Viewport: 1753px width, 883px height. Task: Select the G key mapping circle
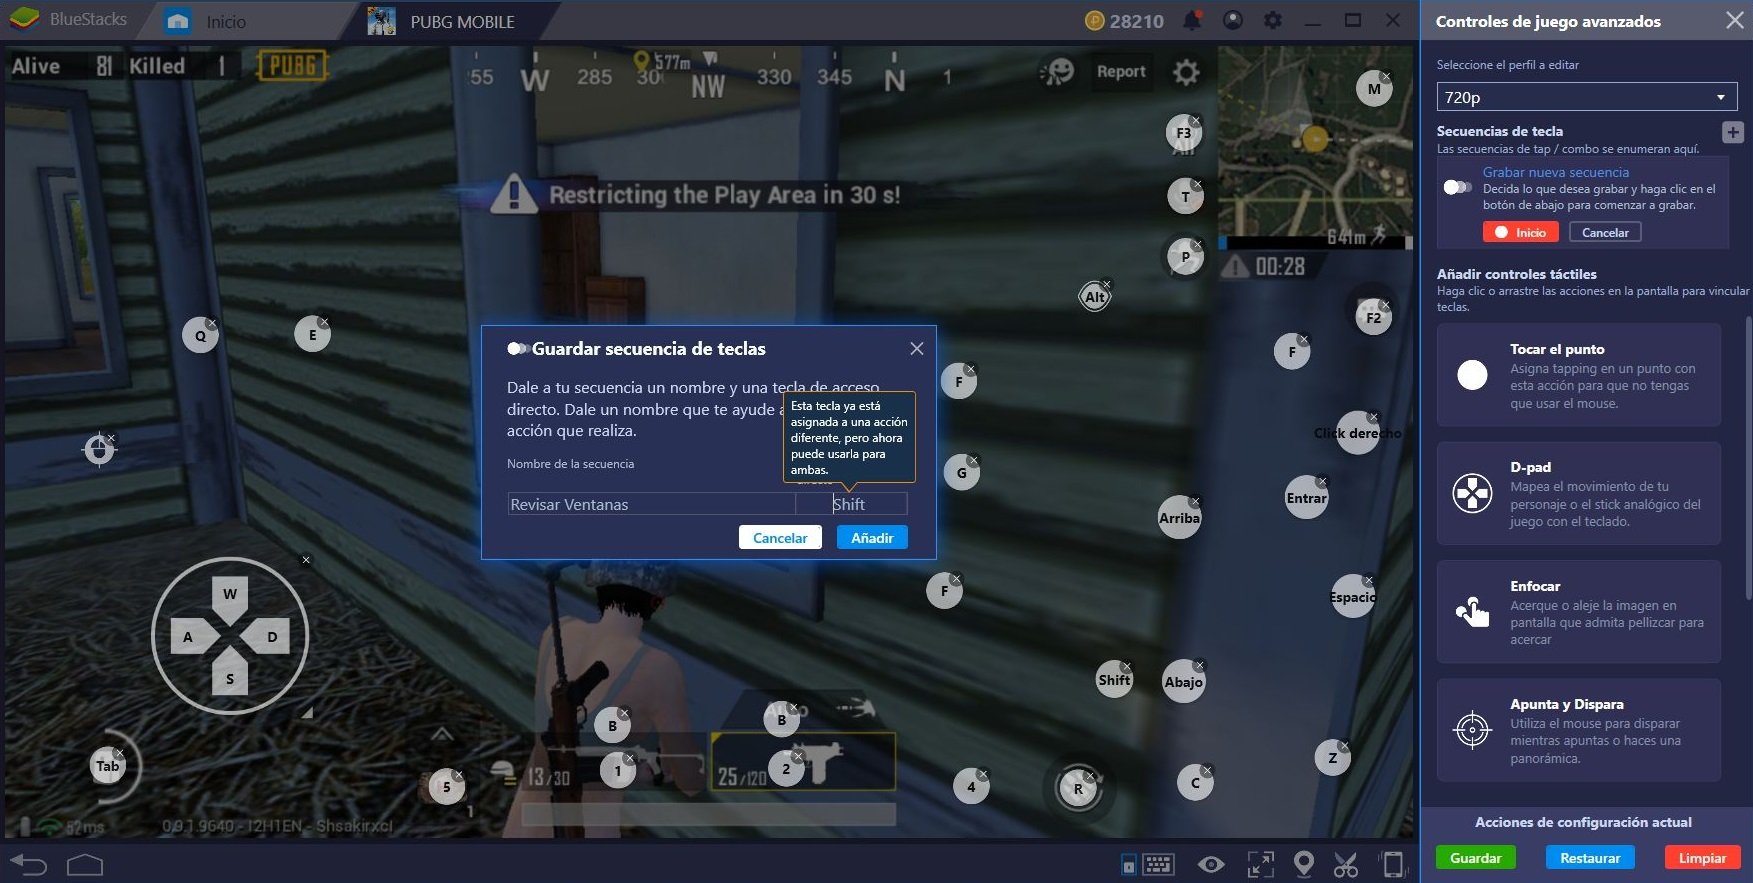point(961,473)
